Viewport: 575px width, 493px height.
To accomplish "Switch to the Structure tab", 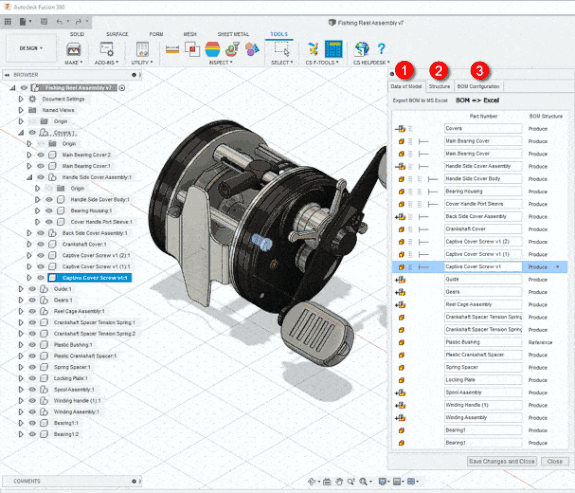I will coord(439,86).
